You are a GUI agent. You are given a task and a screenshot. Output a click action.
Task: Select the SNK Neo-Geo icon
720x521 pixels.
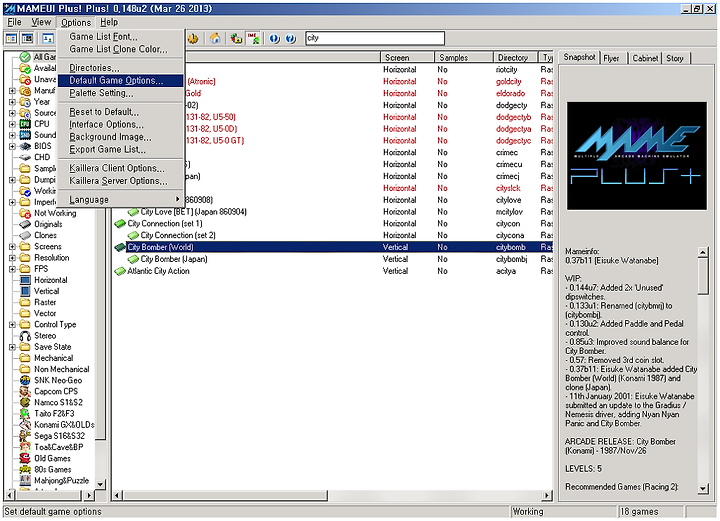click(25, 381)
